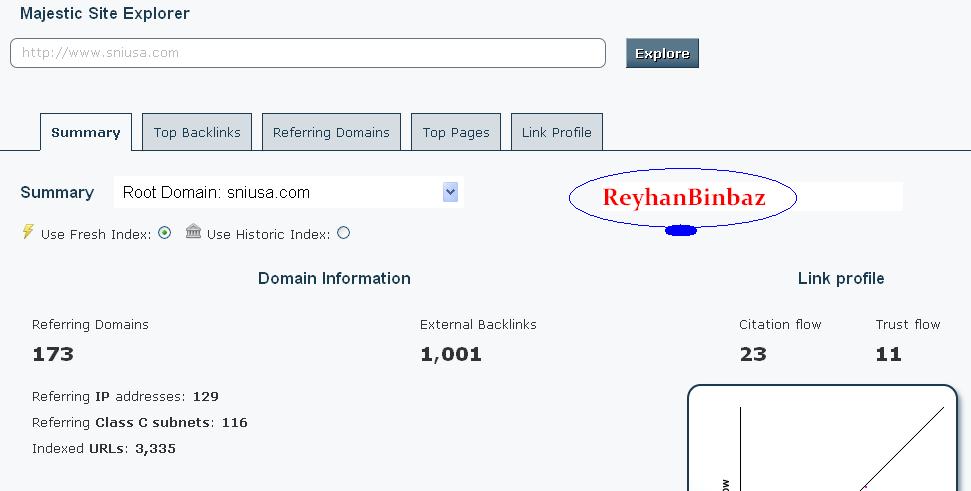971x491 pixels.
Task: Select the Use Historic Index radio button
Action: tap(344, 233)
